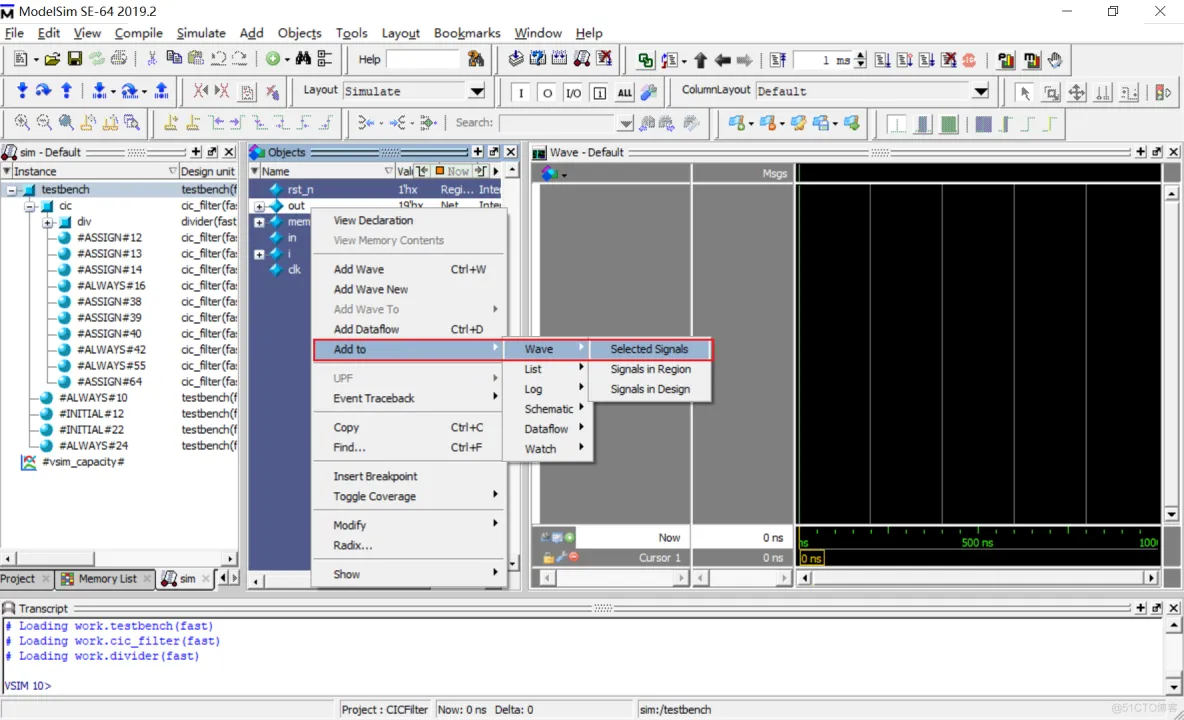Screen dimensions: 1184x720
Task: Choose Selected Signals from Wave submenu
Action: point(649,349)
